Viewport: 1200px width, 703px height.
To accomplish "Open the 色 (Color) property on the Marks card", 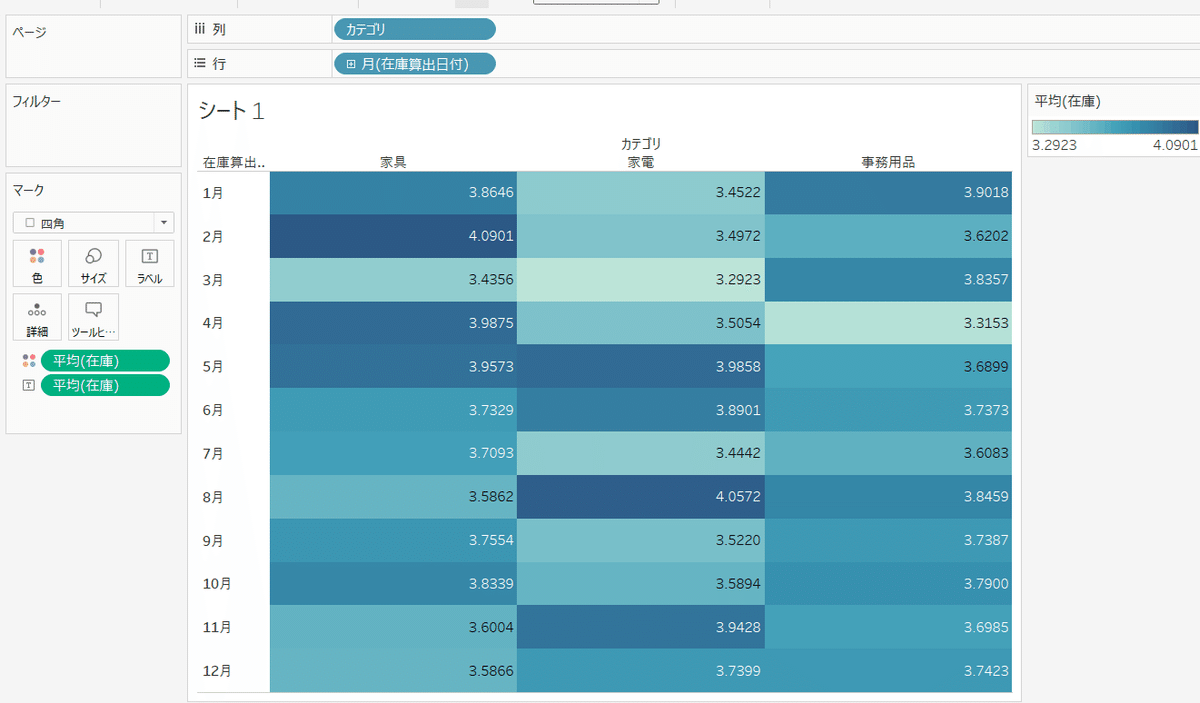I will [x=36, y=263].
